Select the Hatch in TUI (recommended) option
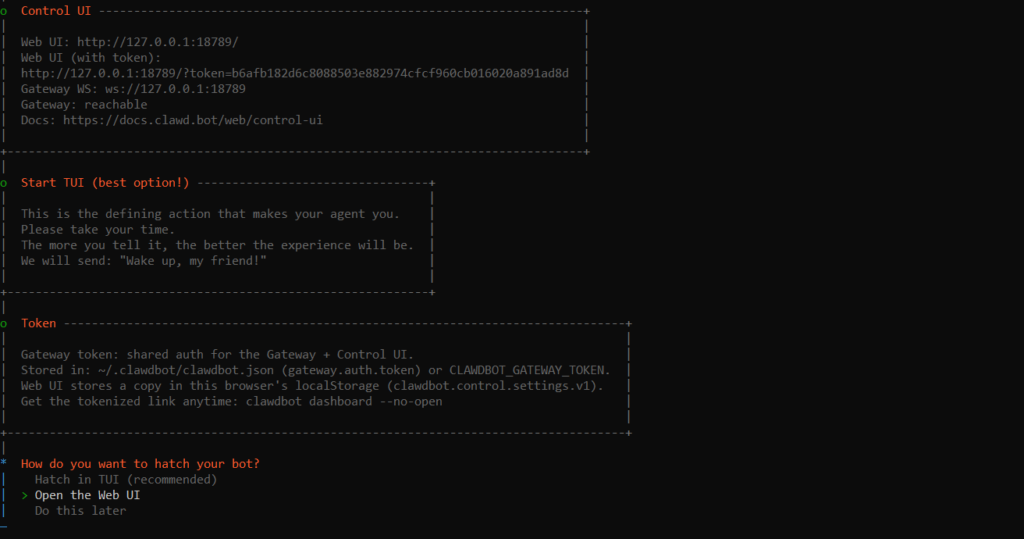The width and height of the screenshot is (1024, 539). 125,480
